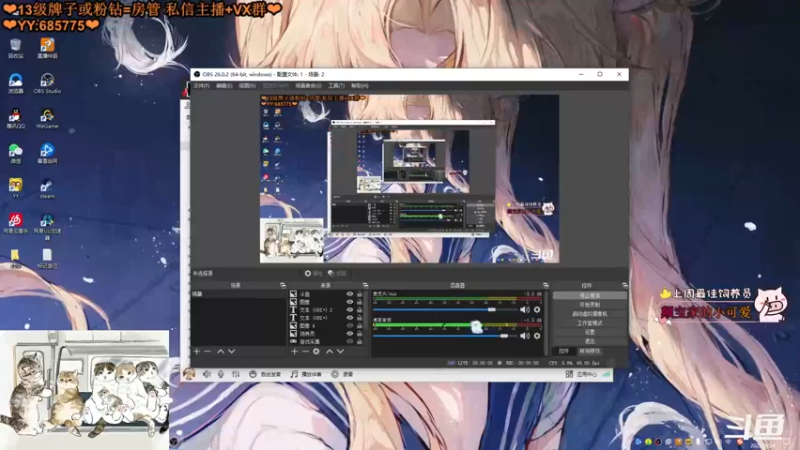Launch the YY desktop shortcut
800x450 pixels.
(15, 188)
